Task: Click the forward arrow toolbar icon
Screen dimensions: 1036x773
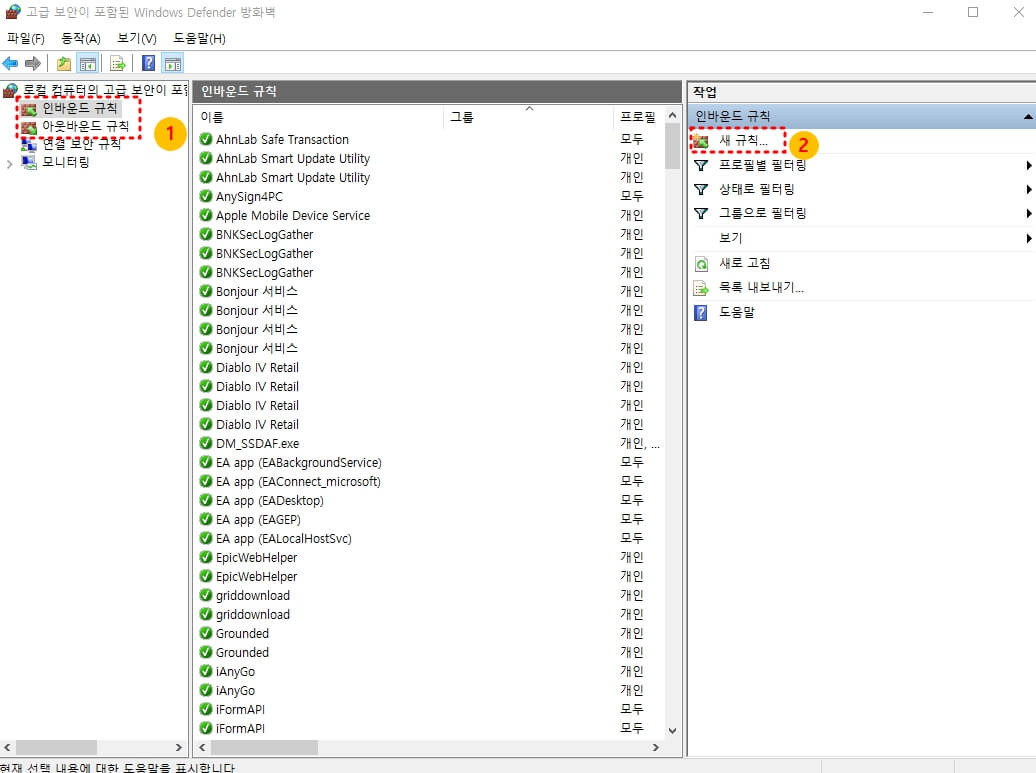Action: click(x=33, y=63)
